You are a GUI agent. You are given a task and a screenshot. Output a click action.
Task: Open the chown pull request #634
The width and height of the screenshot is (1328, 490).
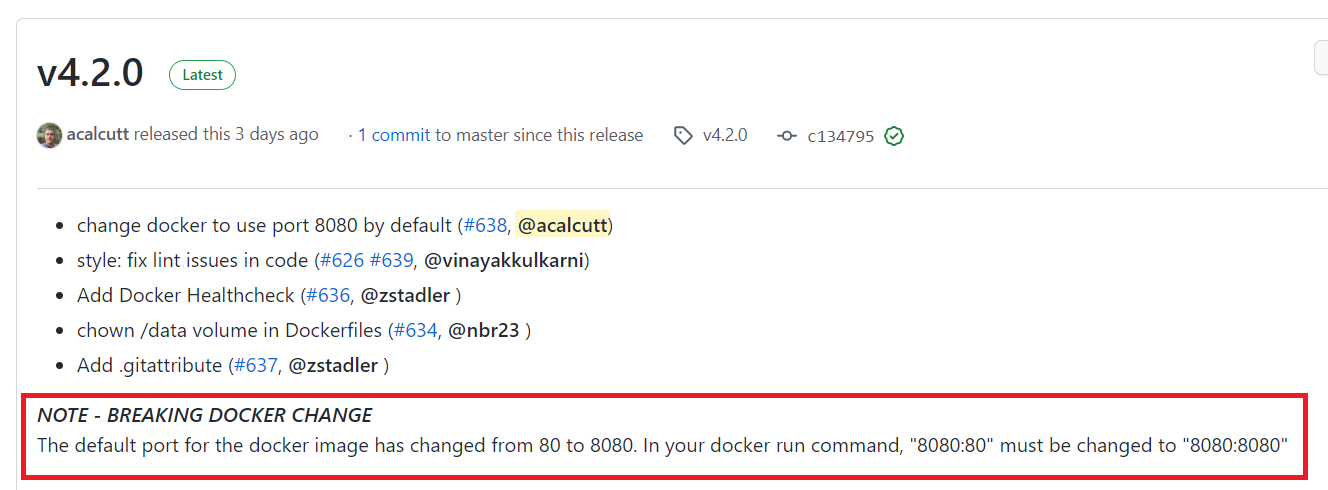[415, 330]
